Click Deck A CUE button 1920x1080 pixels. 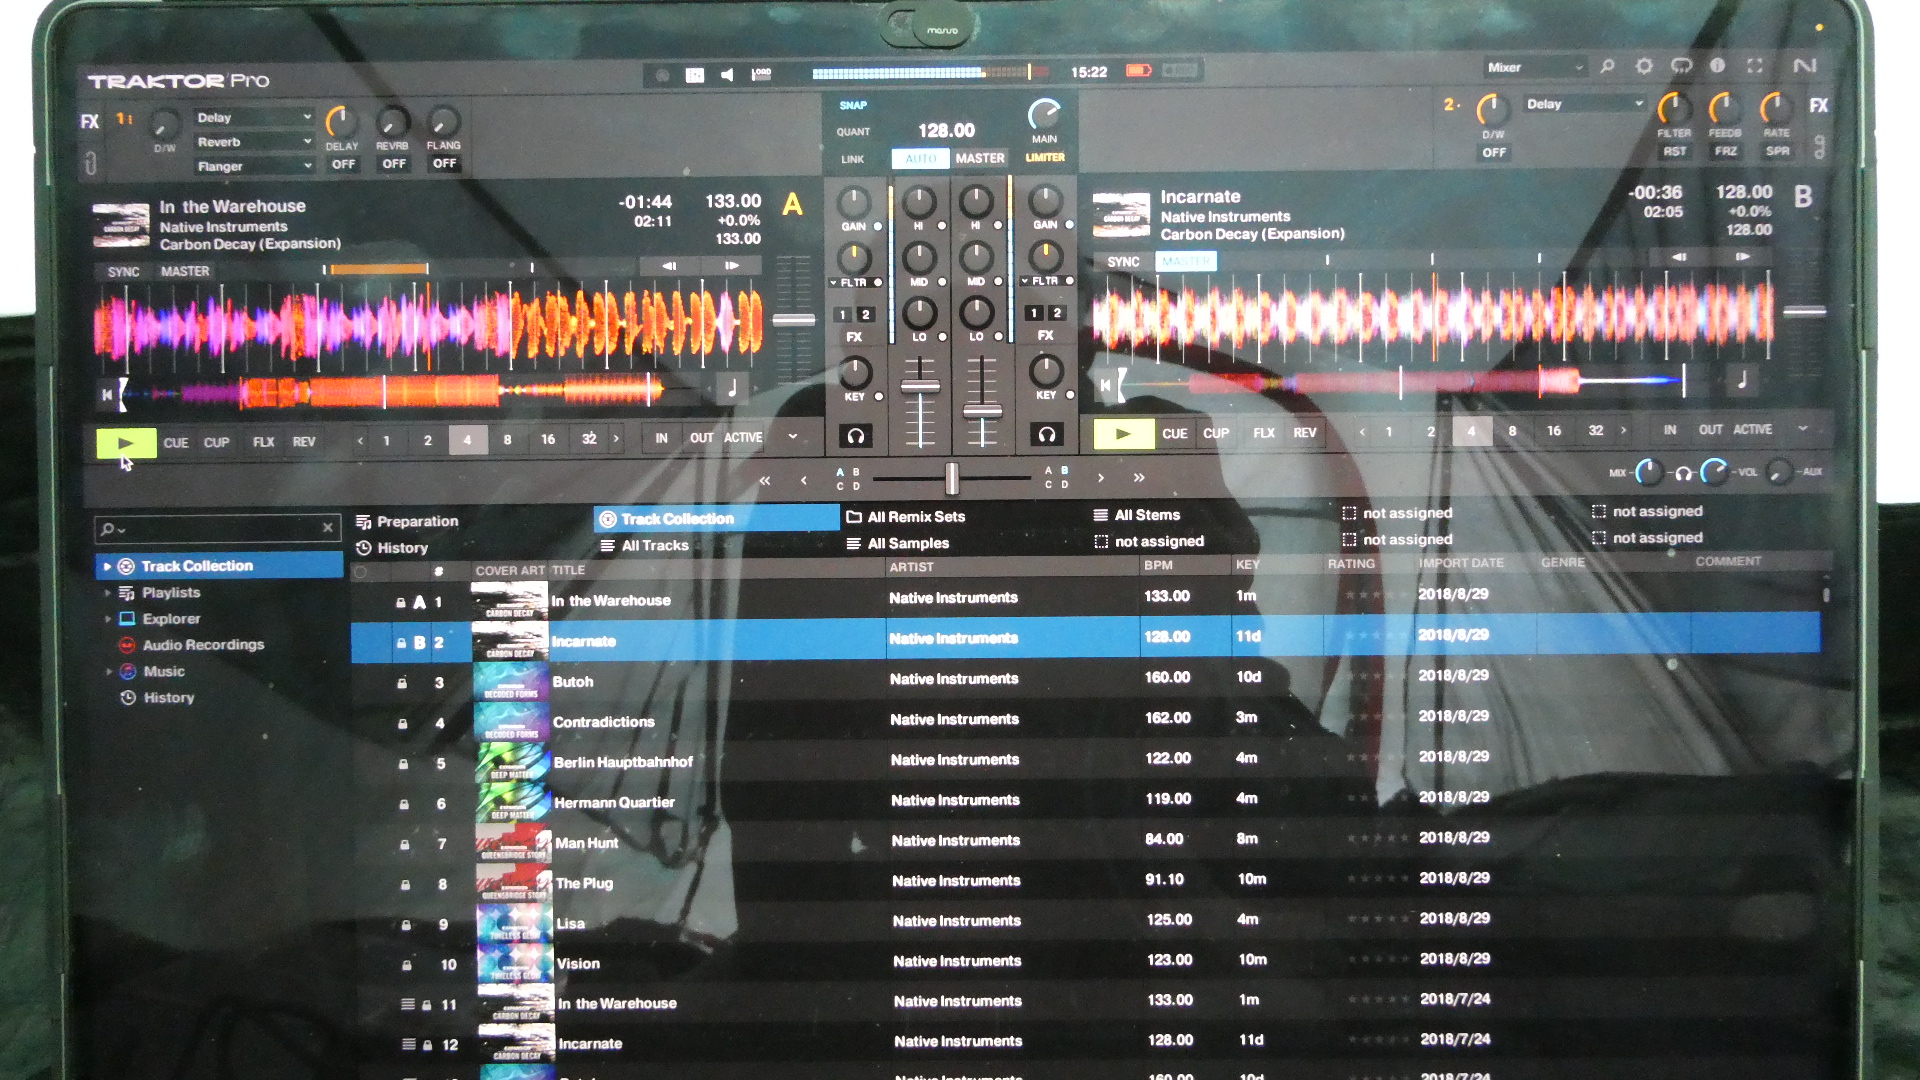coord(176,442)
